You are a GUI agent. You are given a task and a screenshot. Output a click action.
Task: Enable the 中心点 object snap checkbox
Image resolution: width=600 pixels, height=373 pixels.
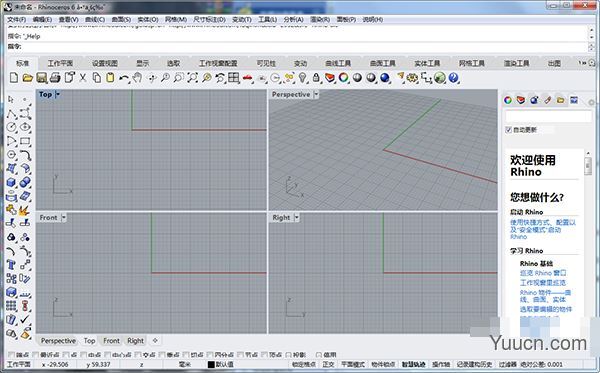[108, 355]
